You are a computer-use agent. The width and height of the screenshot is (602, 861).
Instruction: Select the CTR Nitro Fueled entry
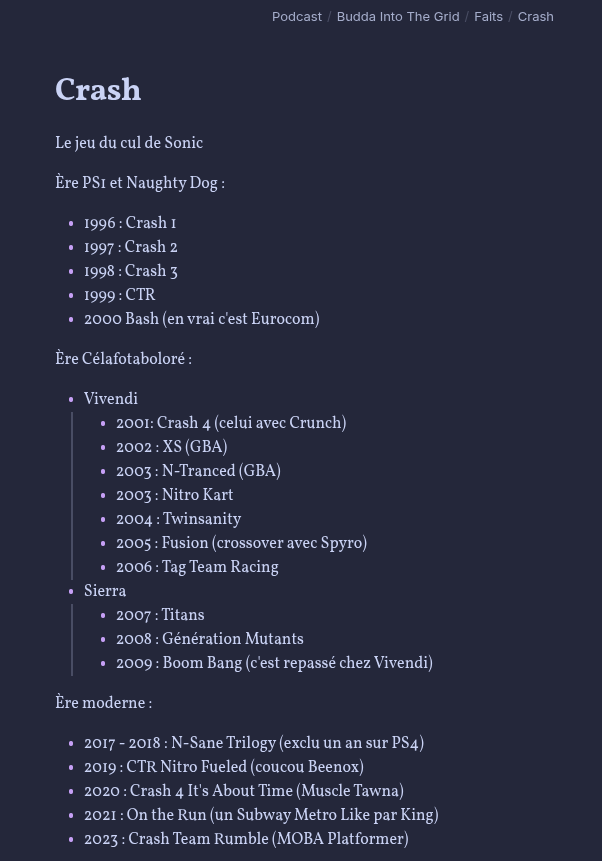pyautogui.click(x=223, y=768)
